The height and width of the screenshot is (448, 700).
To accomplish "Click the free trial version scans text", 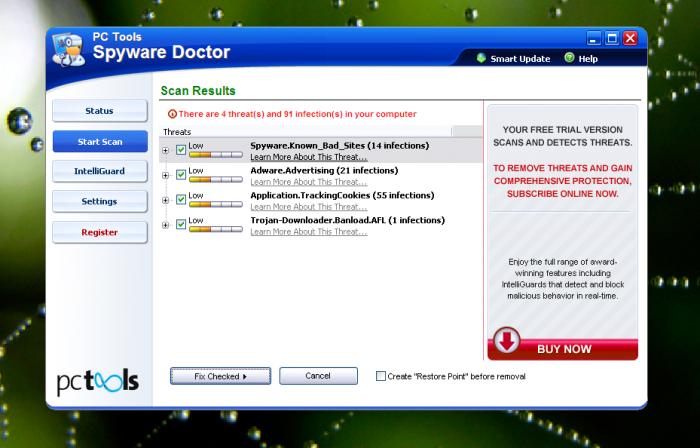I will click(x=562, y=136).
